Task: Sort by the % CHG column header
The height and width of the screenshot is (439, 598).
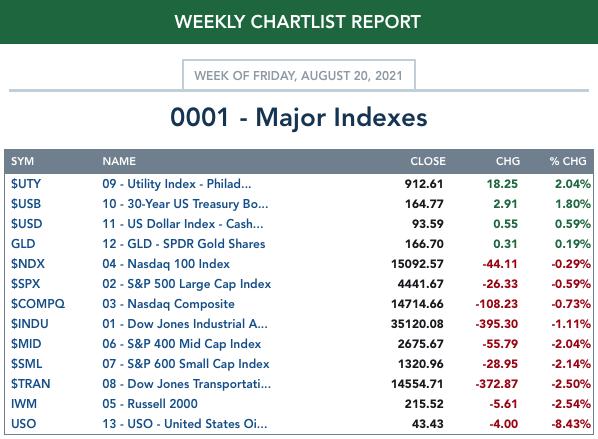Action: (568, 161)
